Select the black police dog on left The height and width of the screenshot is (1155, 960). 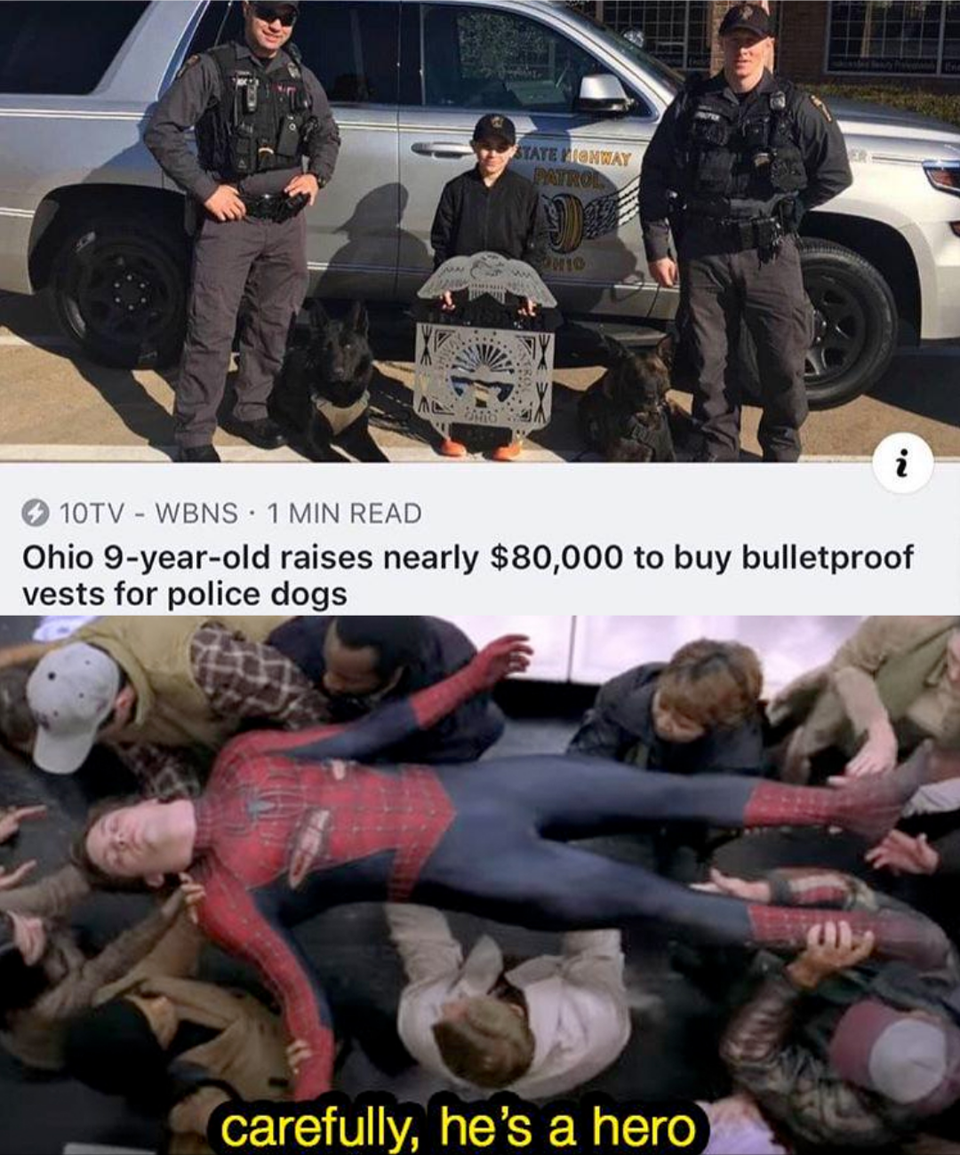click(x=329, y=380)
